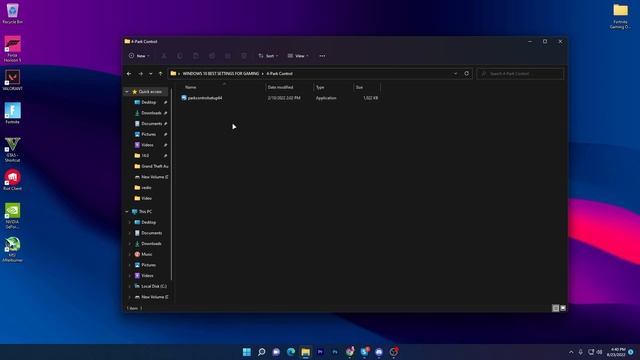Viewport: 640px width, 360px height.
Task: Open the Sort dropdown menu
Action: point(268,56)
